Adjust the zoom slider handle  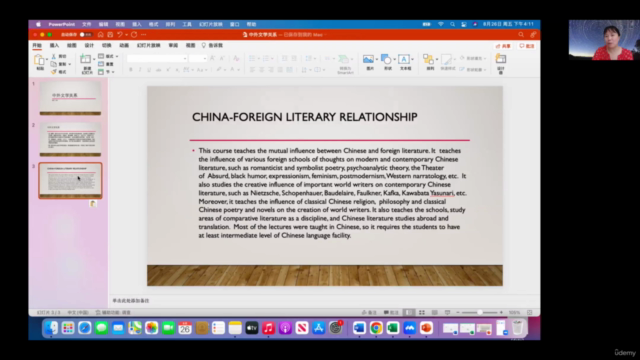(480, 312)
